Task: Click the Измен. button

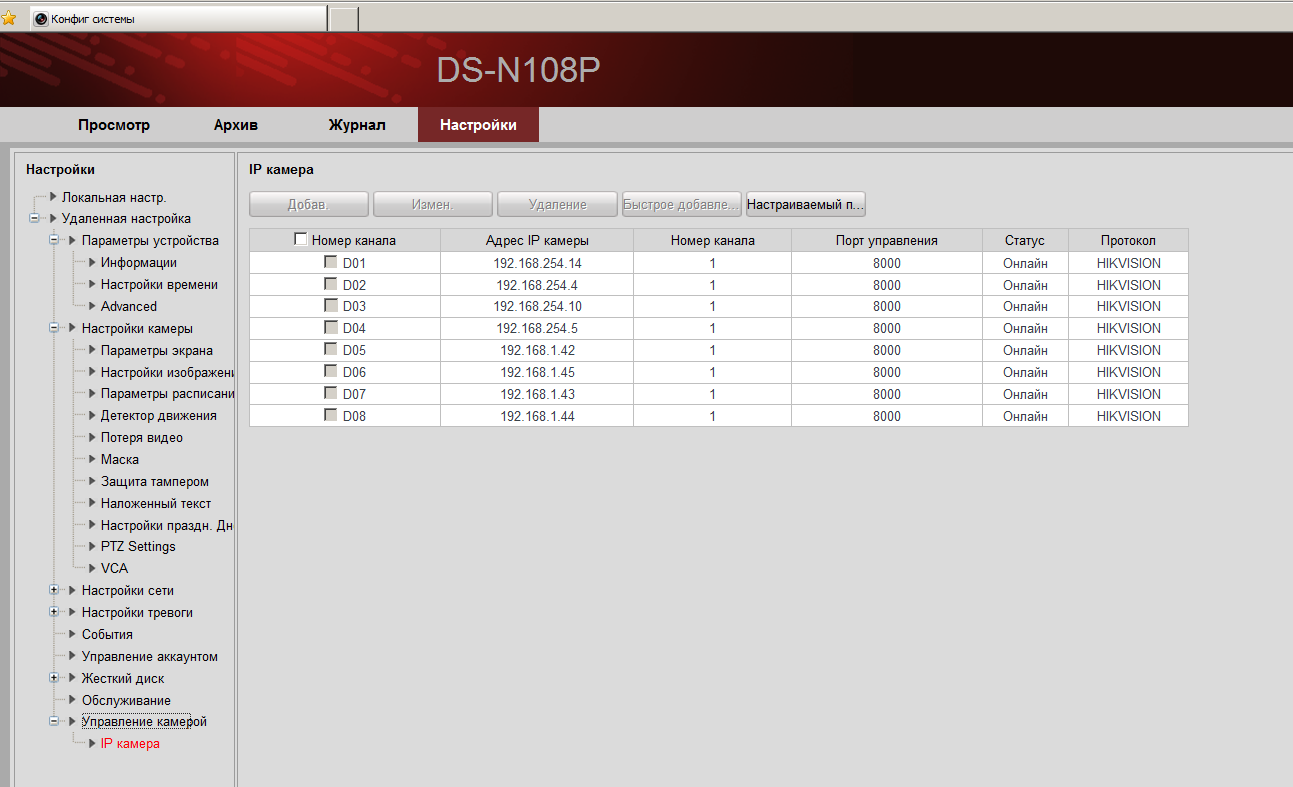Action: [433, 204]
